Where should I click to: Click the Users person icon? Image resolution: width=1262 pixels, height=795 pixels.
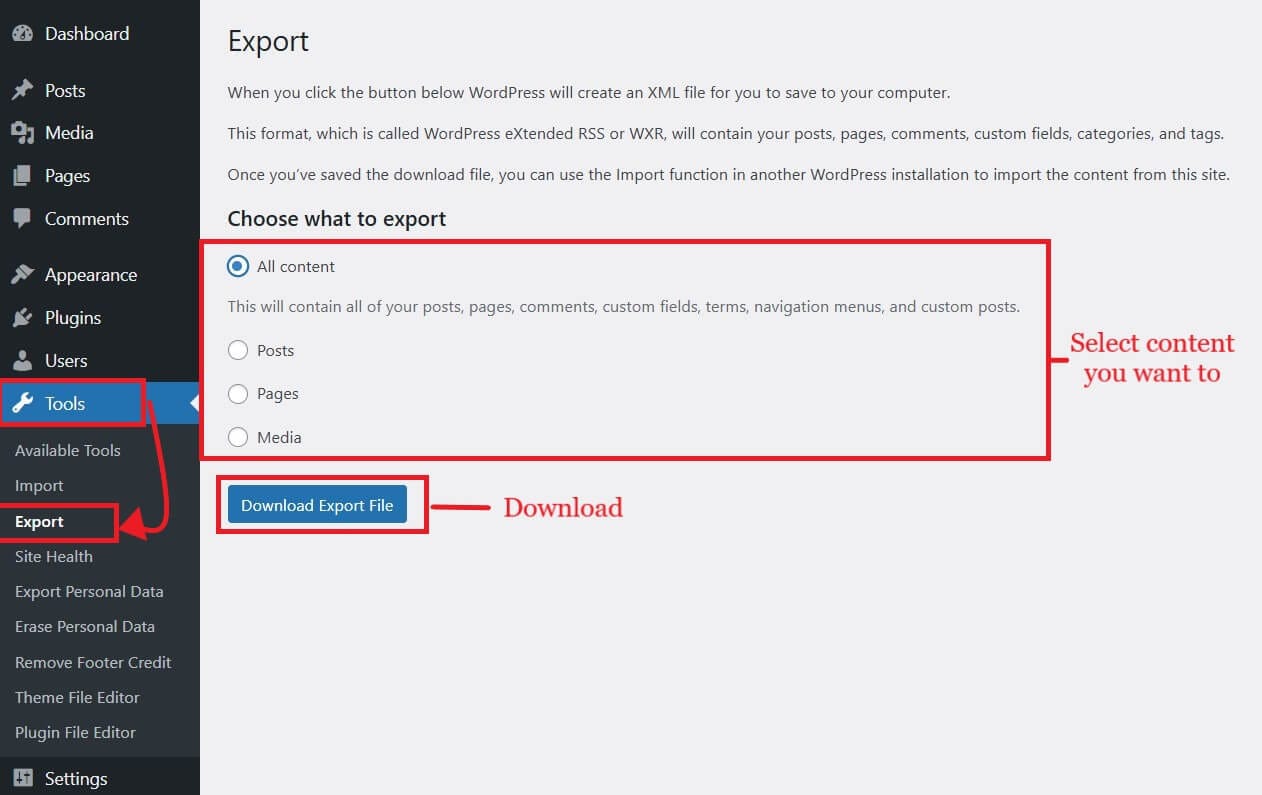coord(22,361)
